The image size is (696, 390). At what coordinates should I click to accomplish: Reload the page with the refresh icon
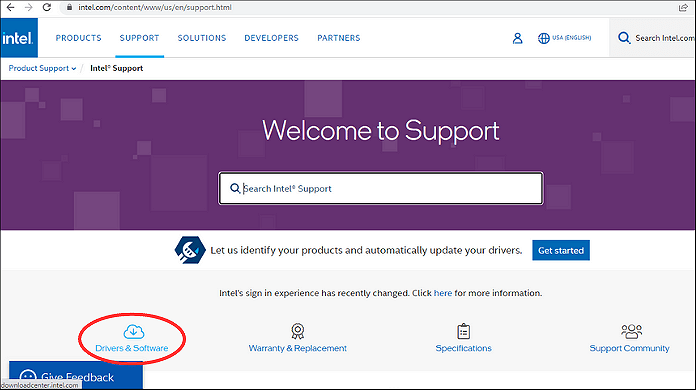[47, 8]
